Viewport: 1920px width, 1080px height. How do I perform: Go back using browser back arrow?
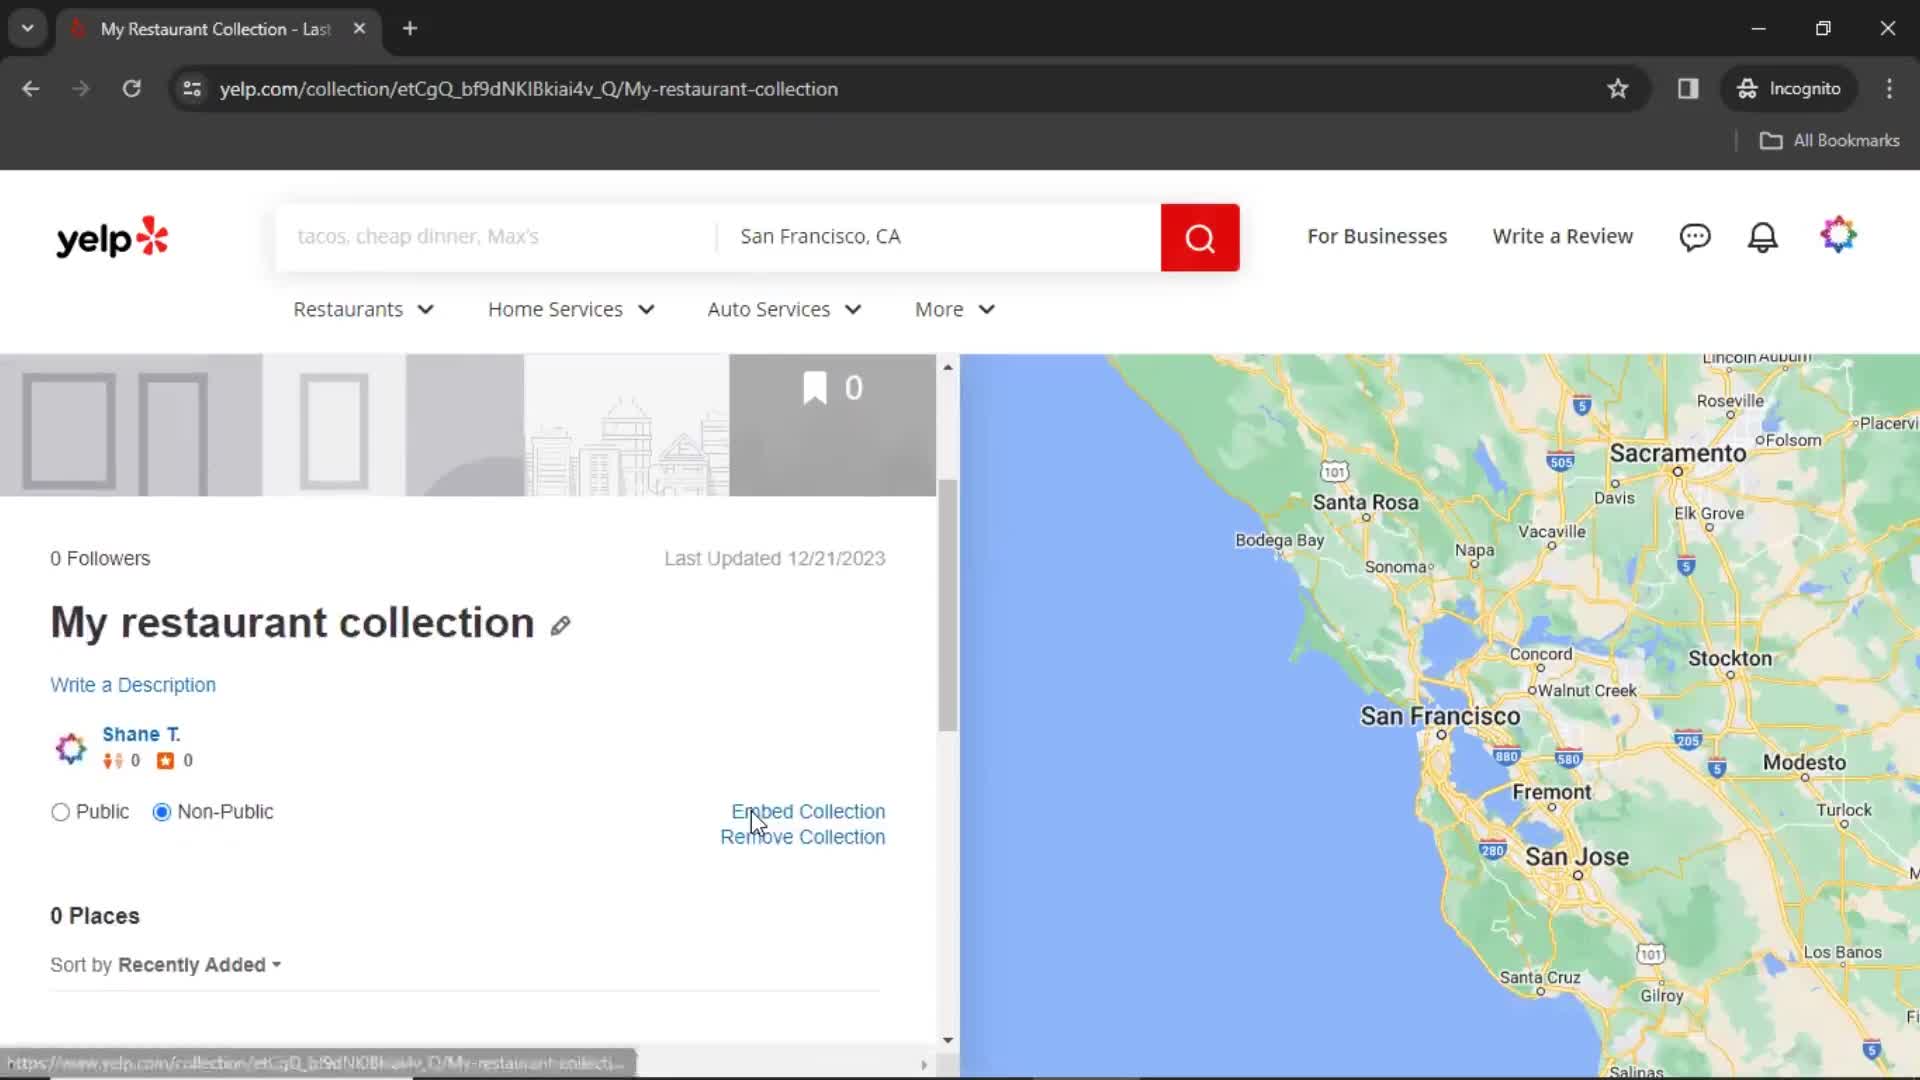30,89
